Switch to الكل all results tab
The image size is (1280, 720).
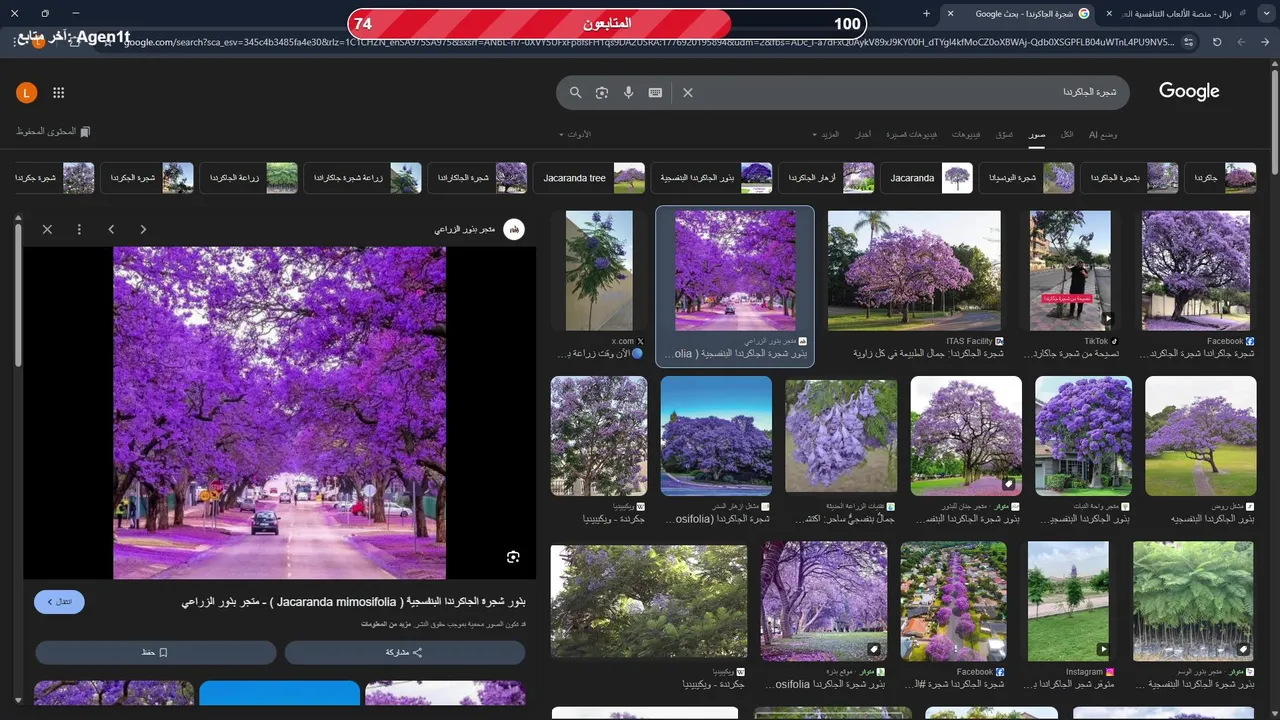tap(1067, 134)
